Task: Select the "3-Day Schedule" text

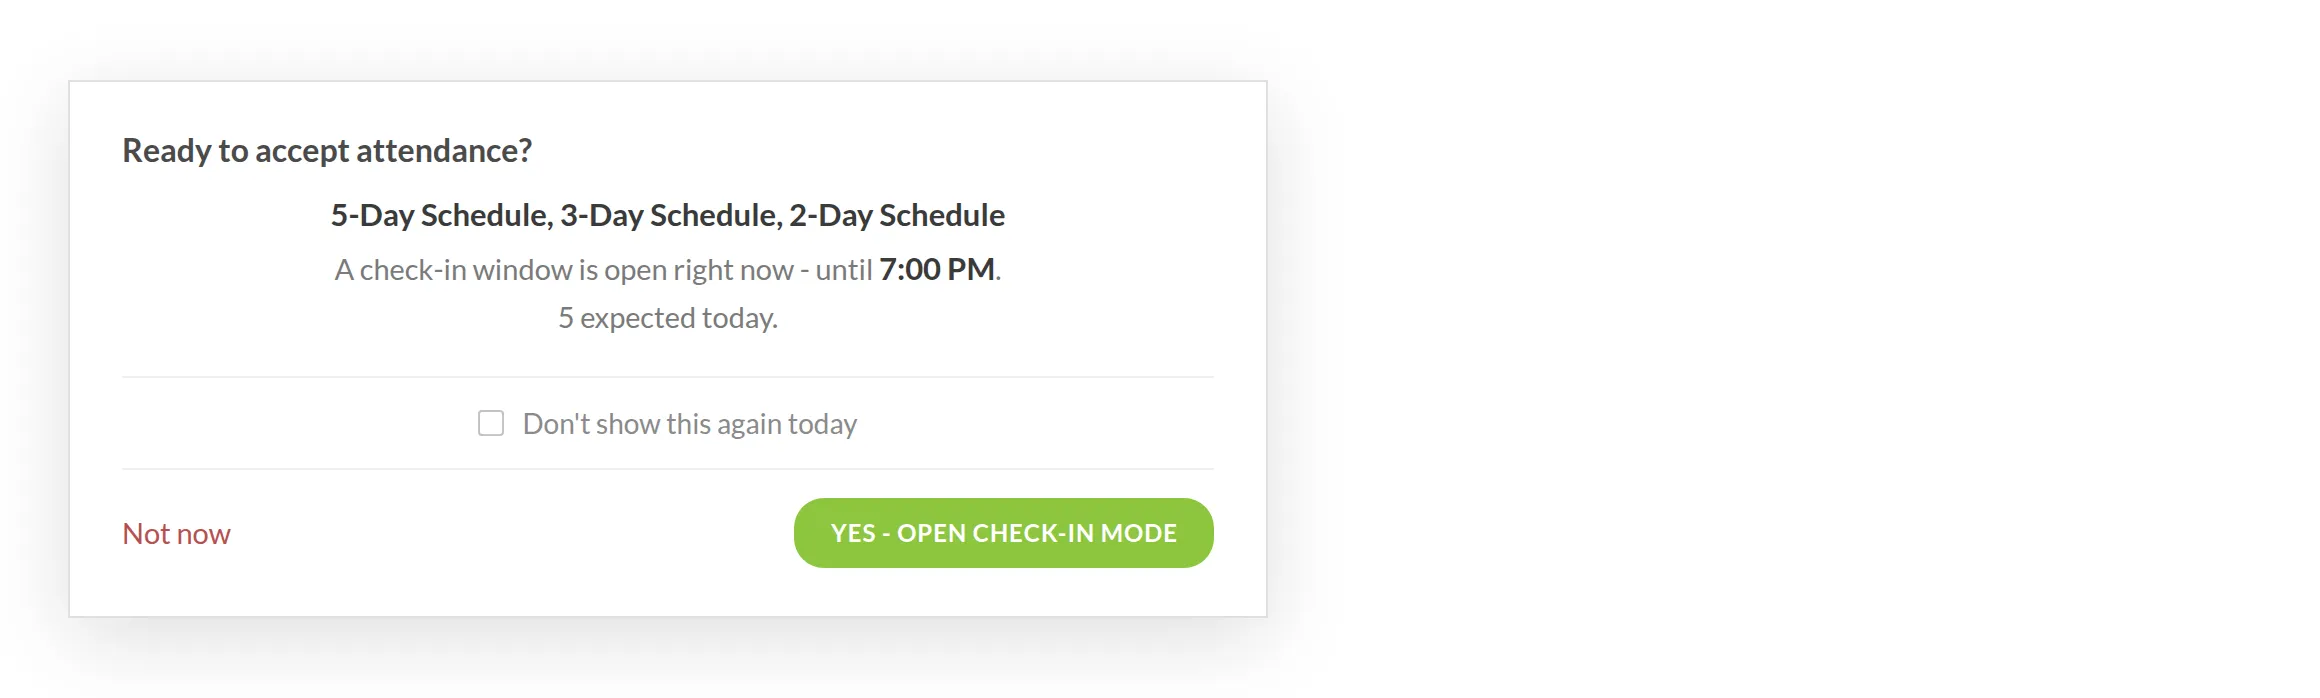Action: coord(670,215)
